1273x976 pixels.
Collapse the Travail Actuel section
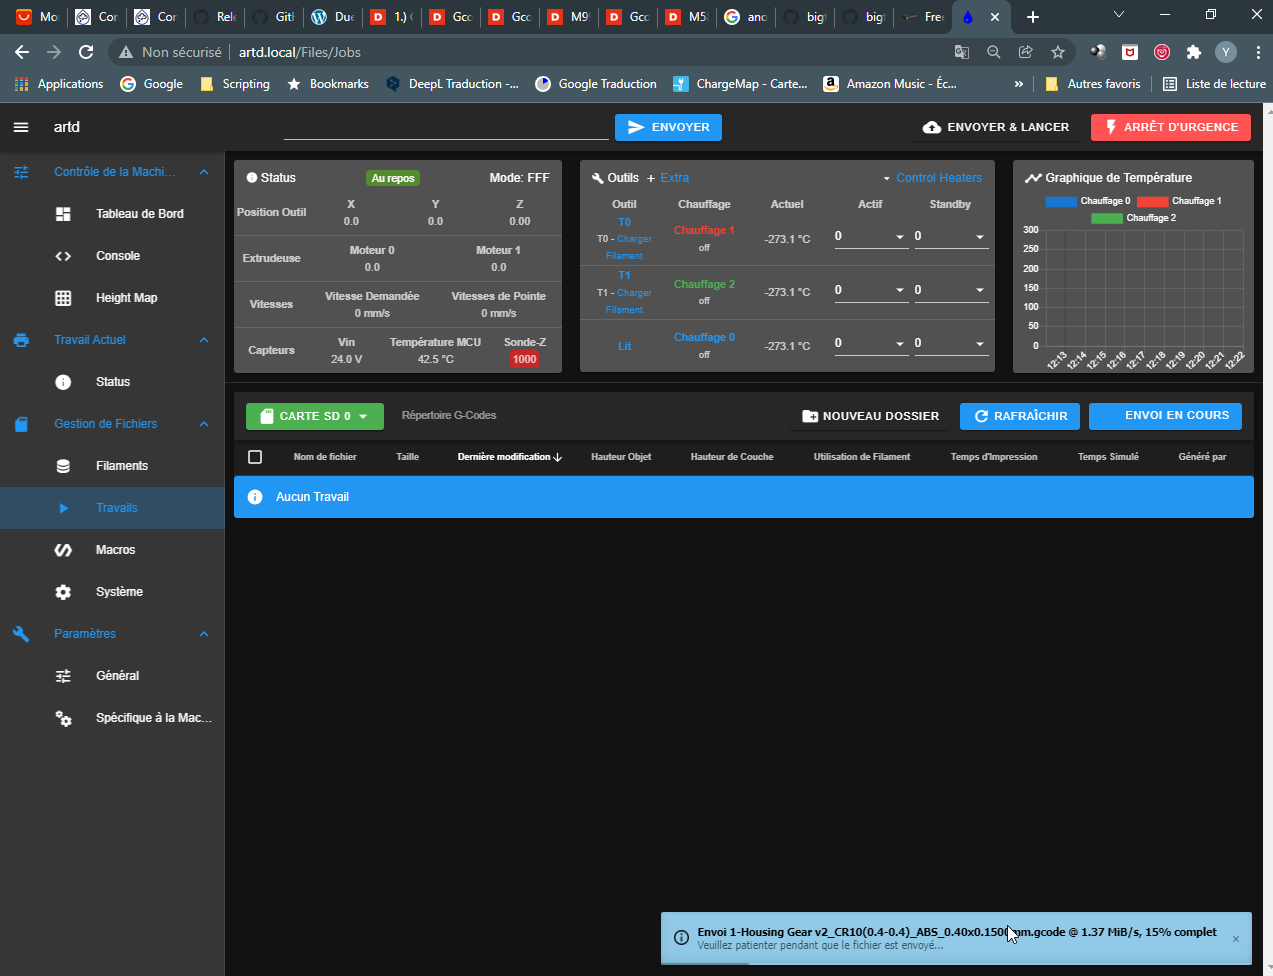click(x=204, y=340)
